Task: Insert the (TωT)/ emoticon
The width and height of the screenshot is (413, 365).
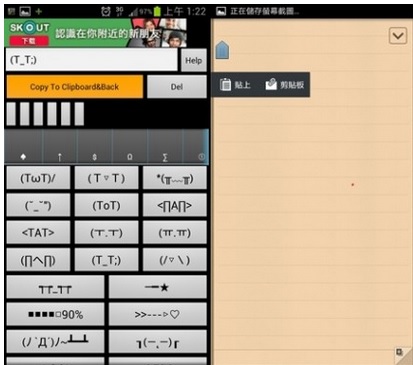Action: coord(38,178)
